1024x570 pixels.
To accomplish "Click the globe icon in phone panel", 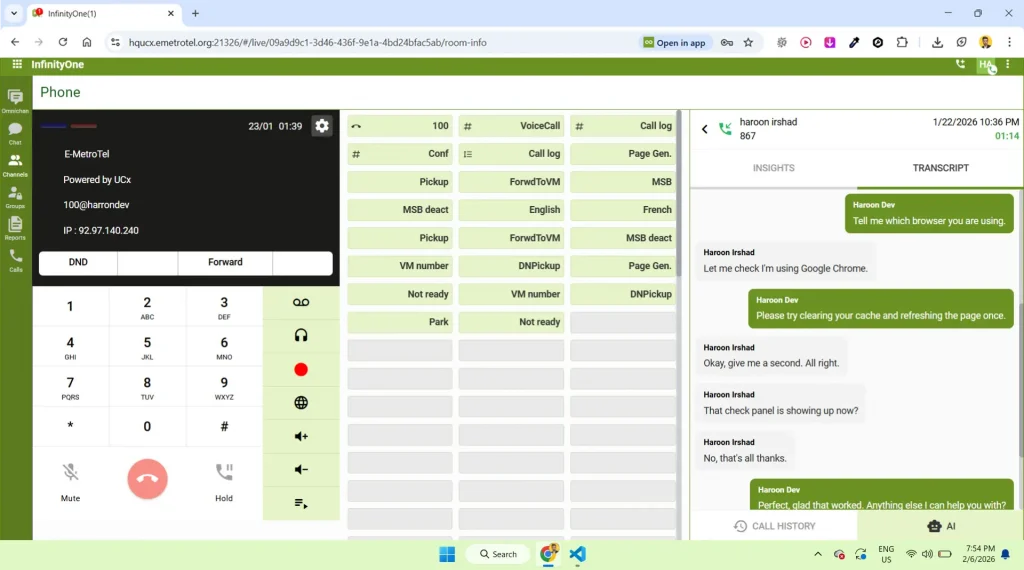I will pos(300,403).
